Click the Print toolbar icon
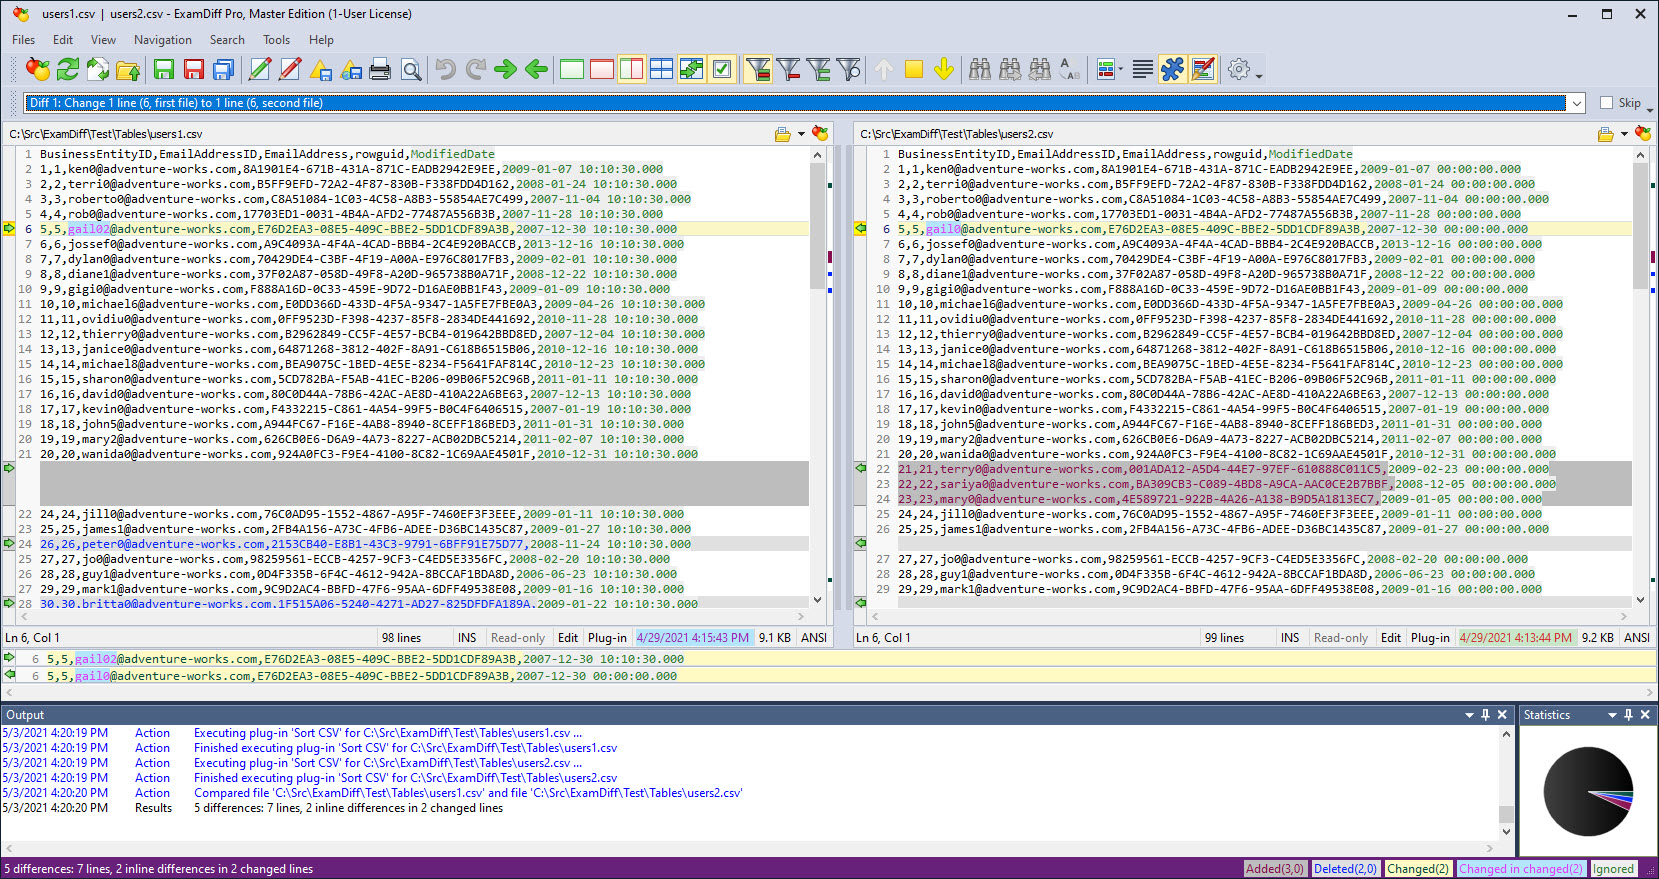Image resolution: width=1659 pixels, height=879 pixels. (380, 69)
